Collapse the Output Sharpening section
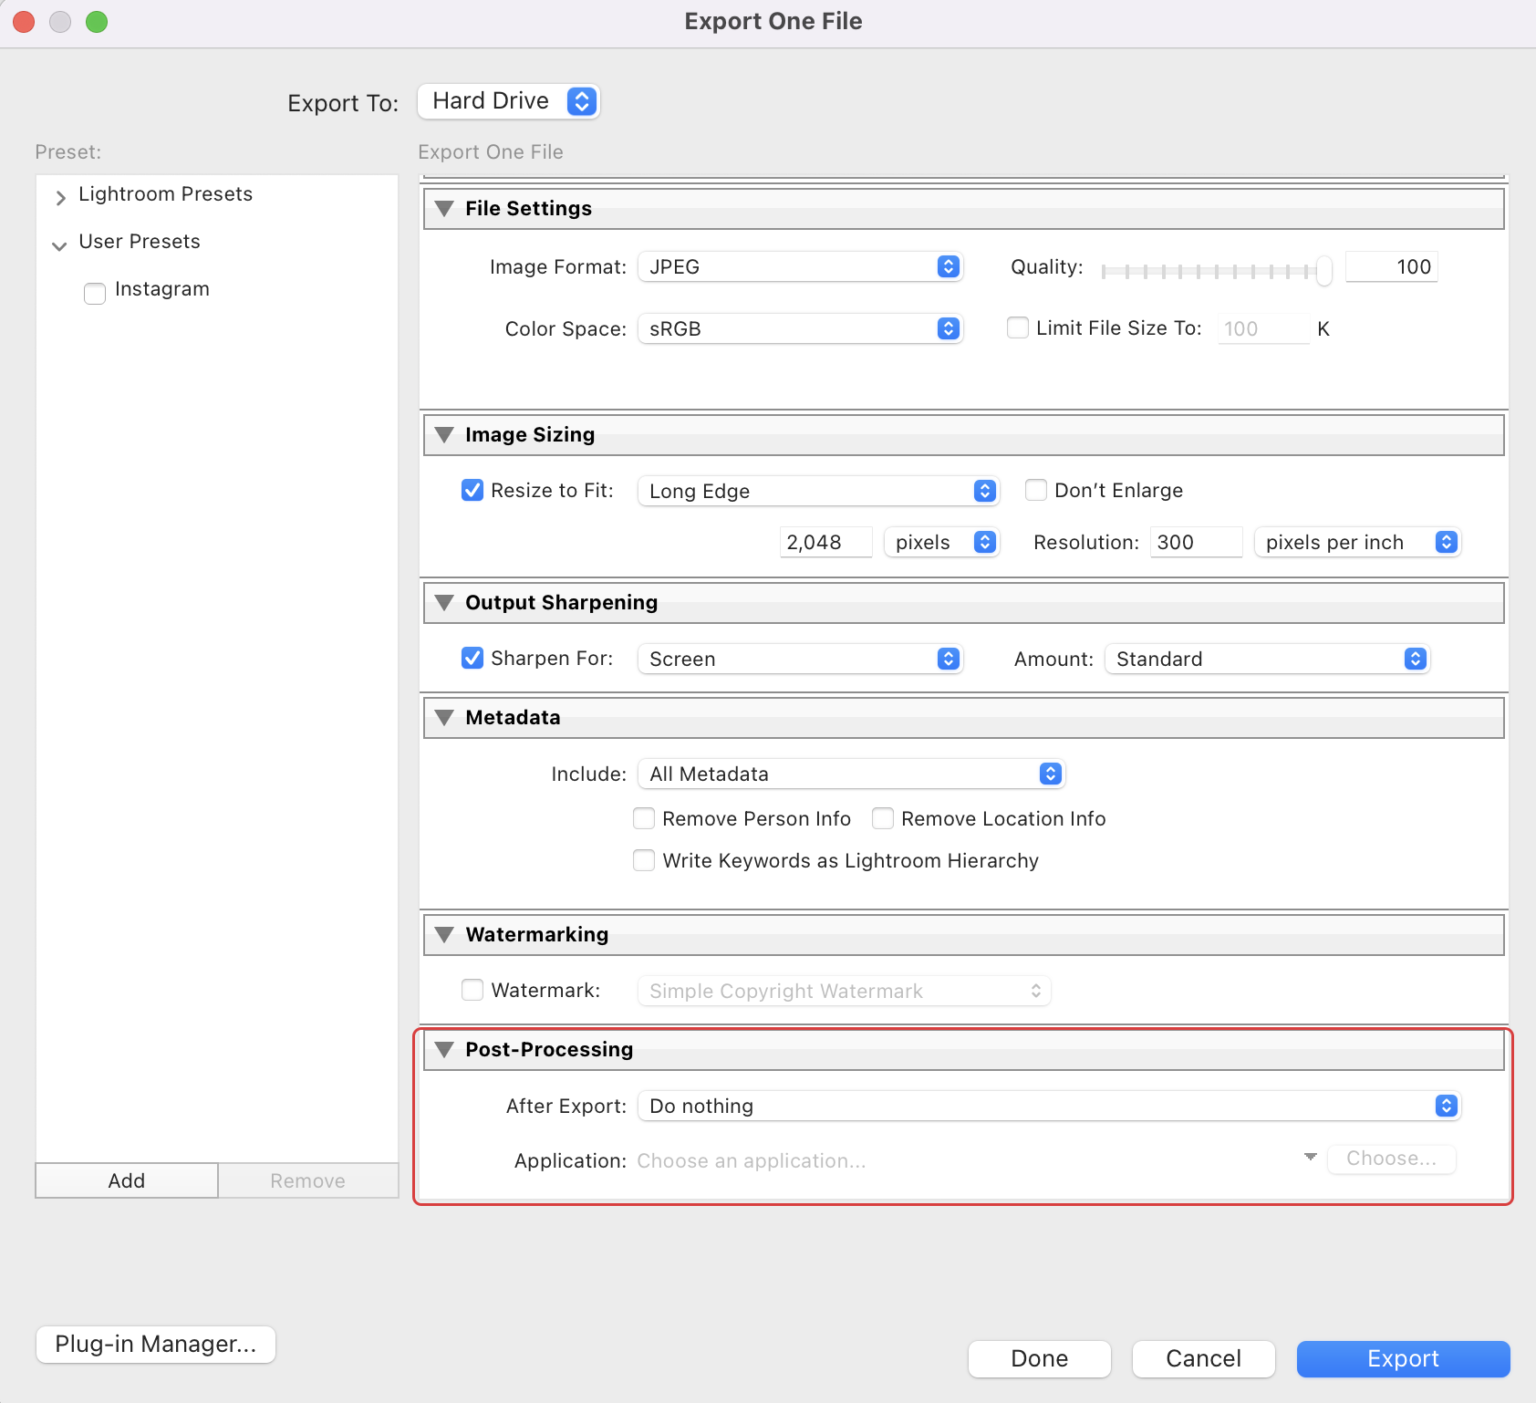 click(x=445, y=602)
